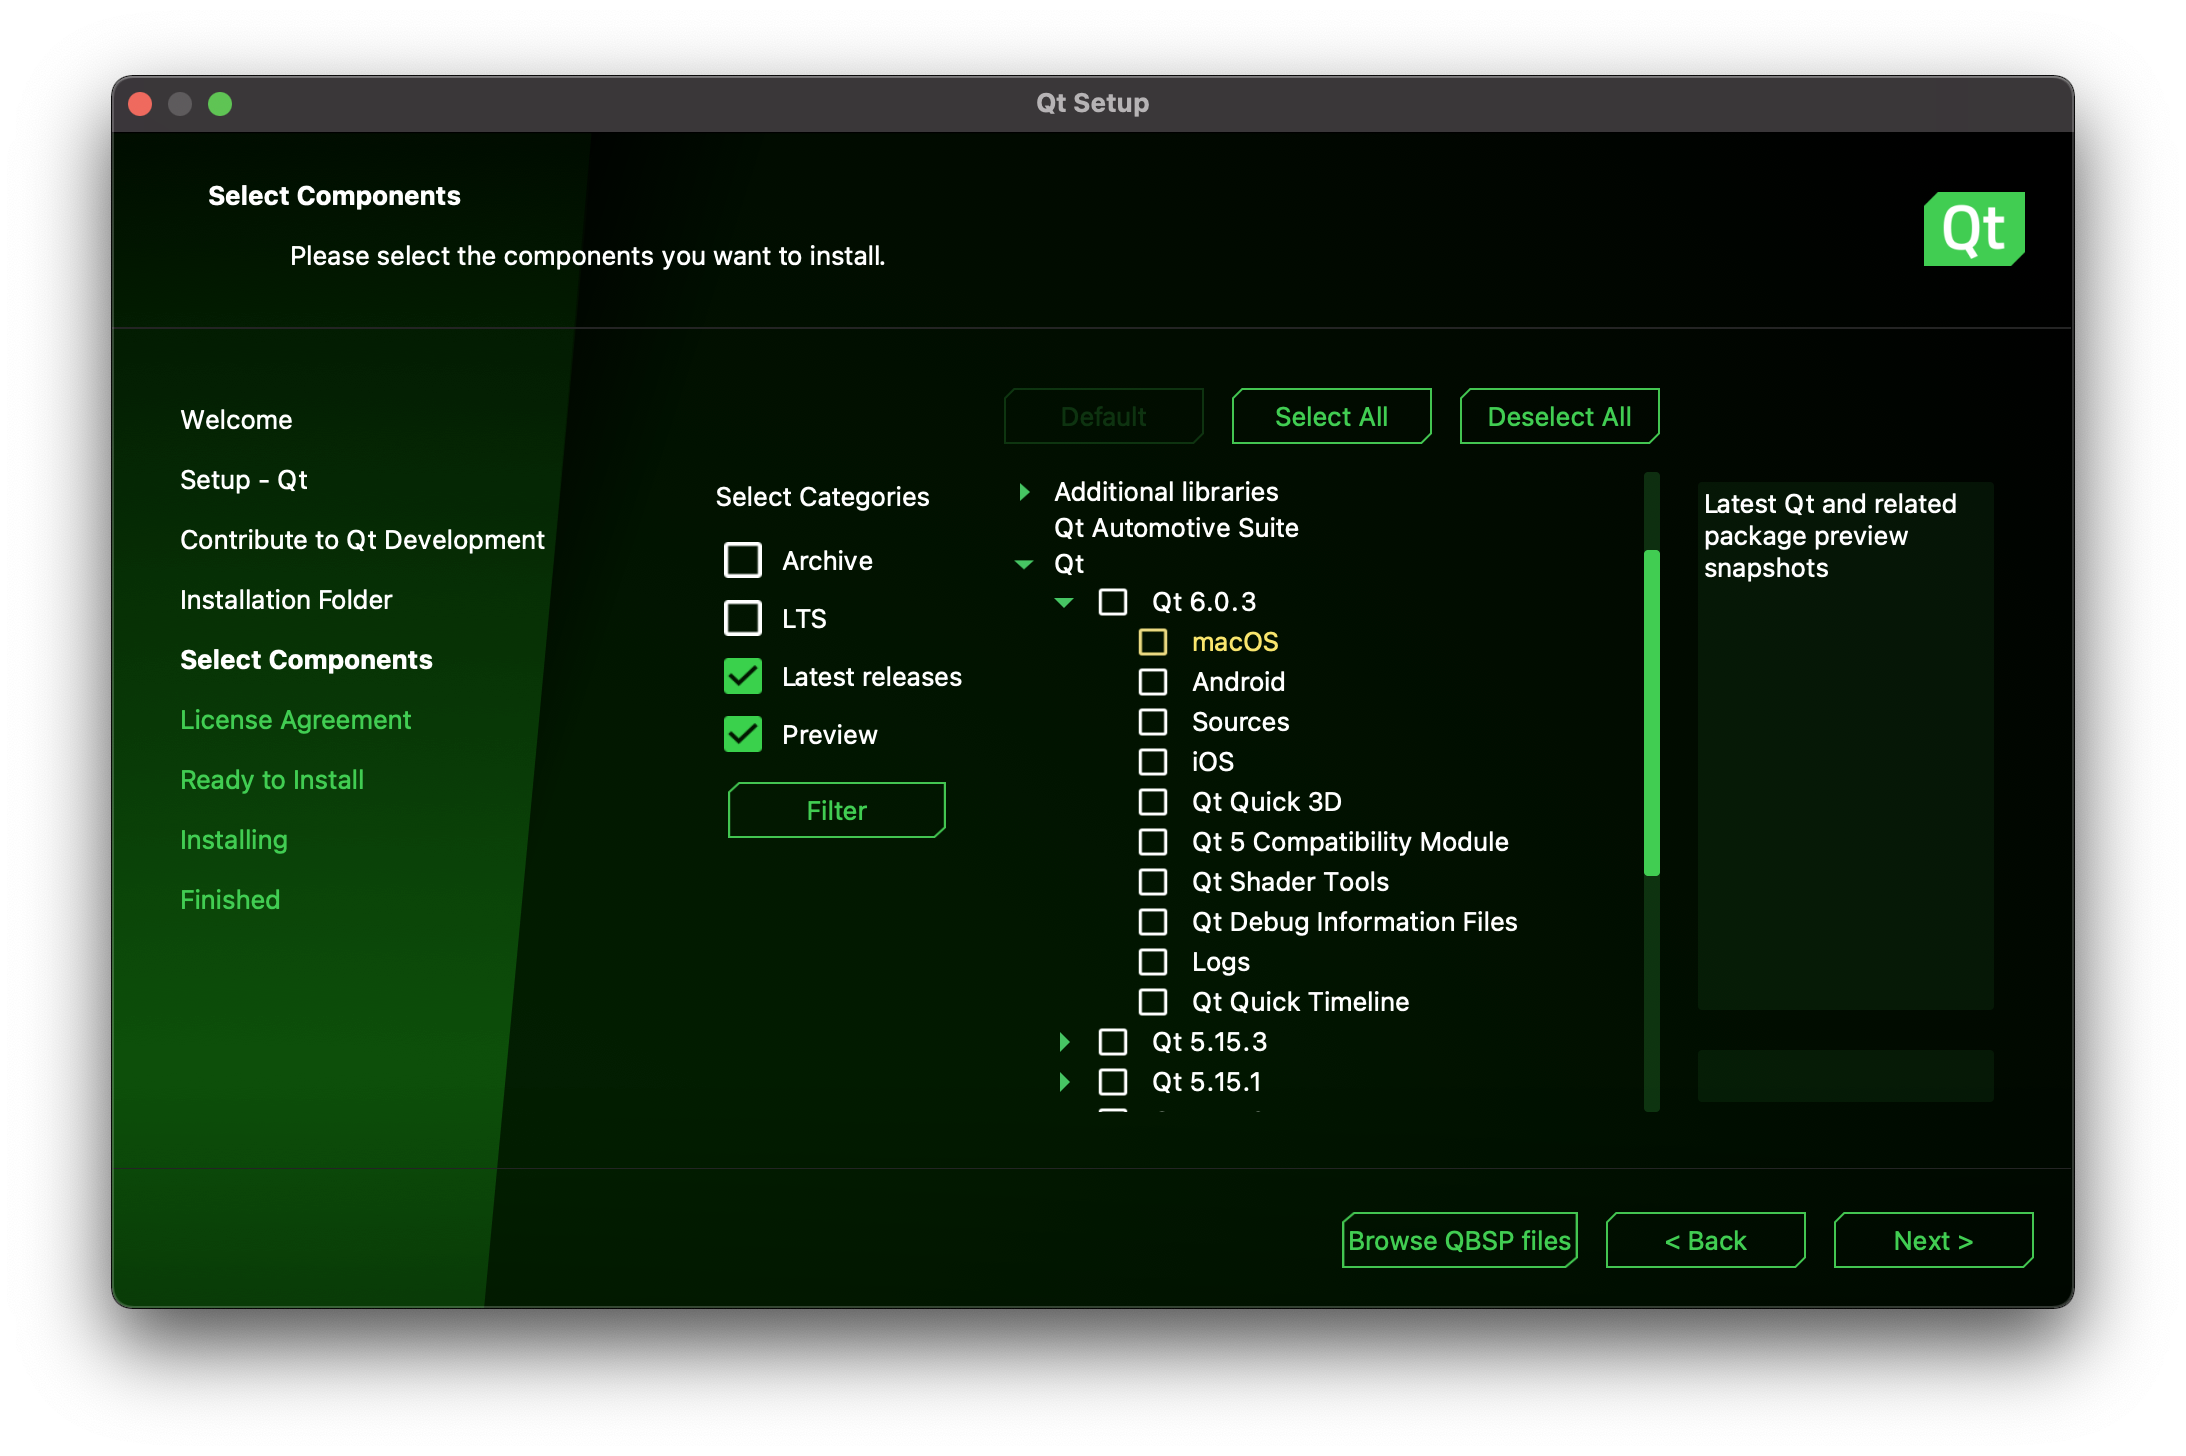Check the LTS category checkbox
This screenshot has height=1456, width=2186.
pos(743,618)
